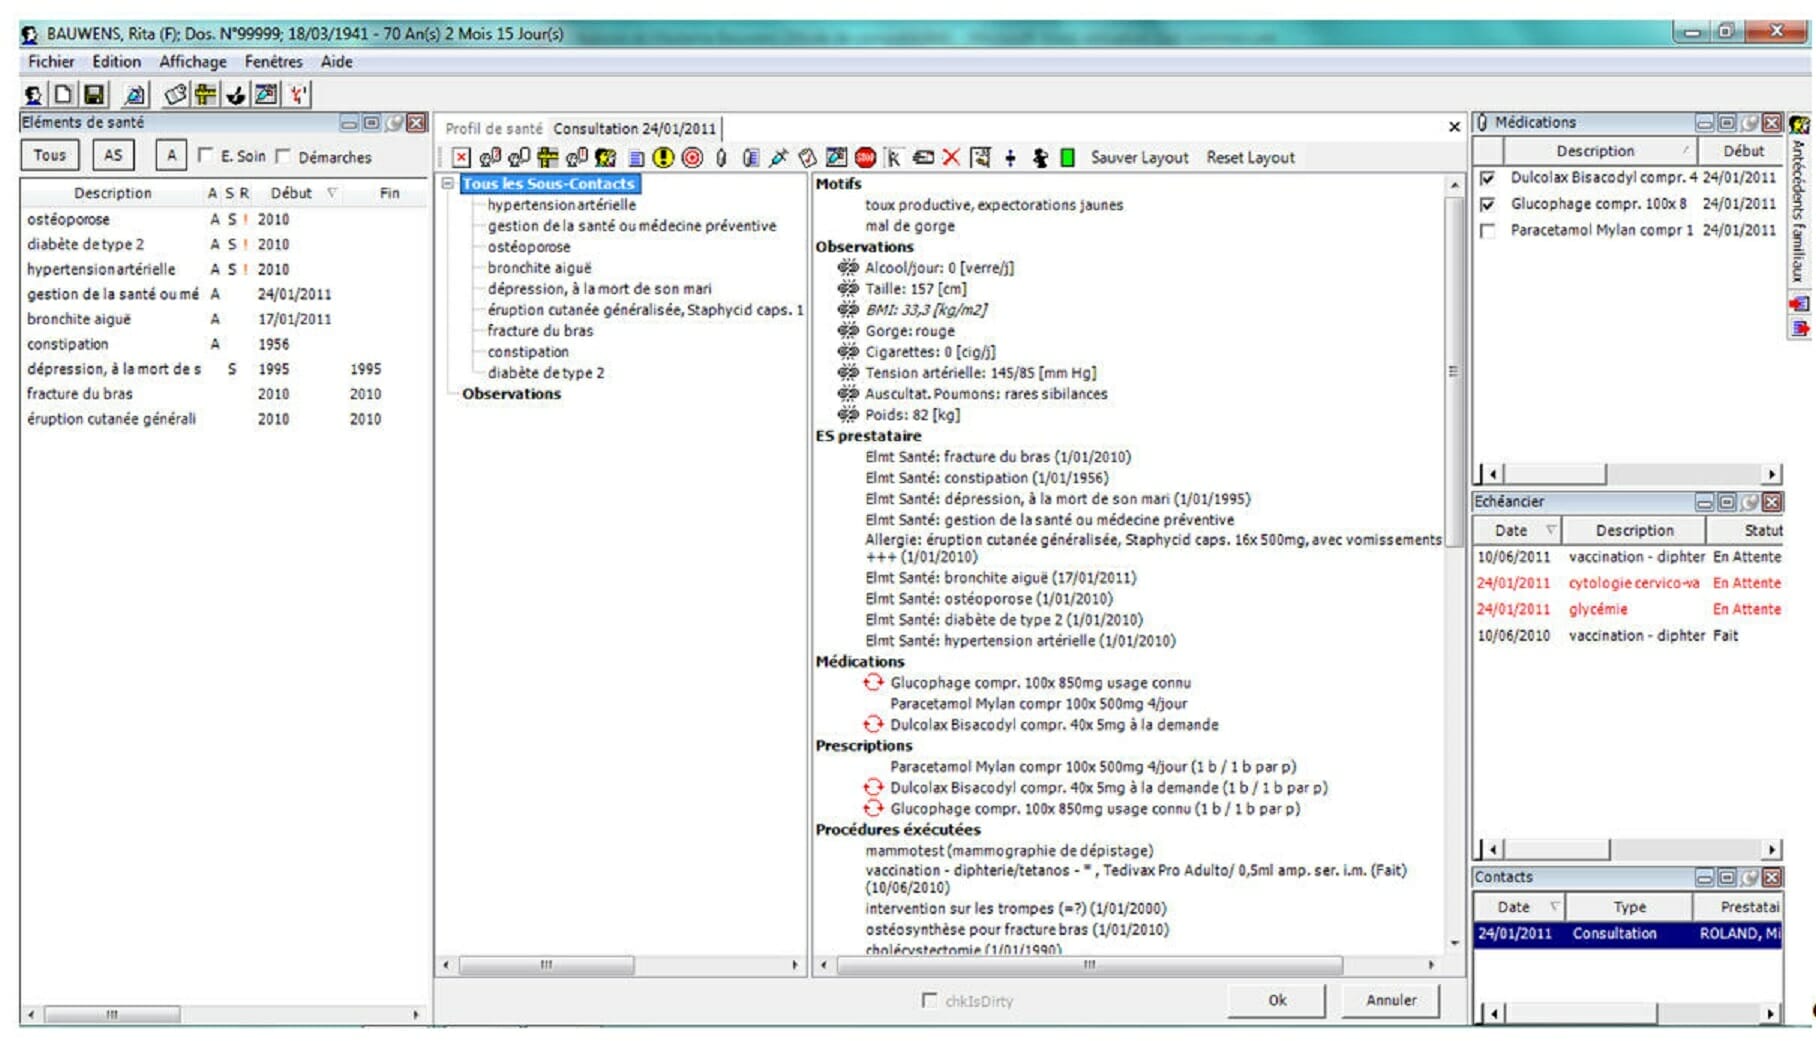This screenshot has height=1041, width=1816.
Task: Click the yellow exclamation warning icon
Action: click(663, 158)
